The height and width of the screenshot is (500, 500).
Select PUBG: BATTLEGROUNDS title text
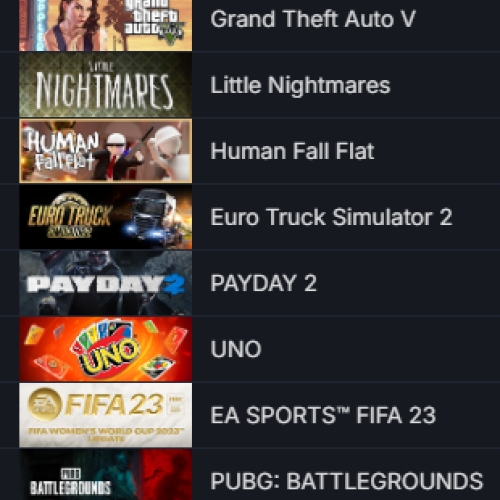(x=347, y=481)
